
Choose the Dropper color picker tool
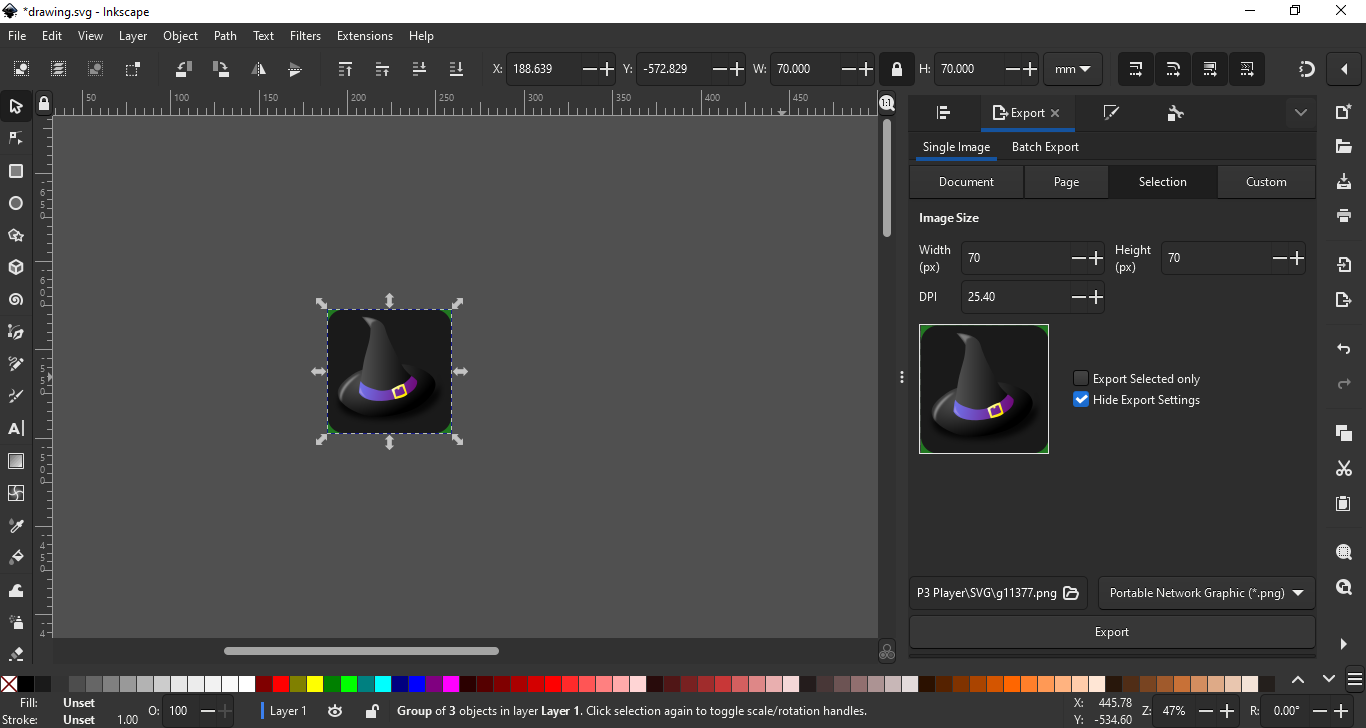pyautogui.click(x=16, y=526)
